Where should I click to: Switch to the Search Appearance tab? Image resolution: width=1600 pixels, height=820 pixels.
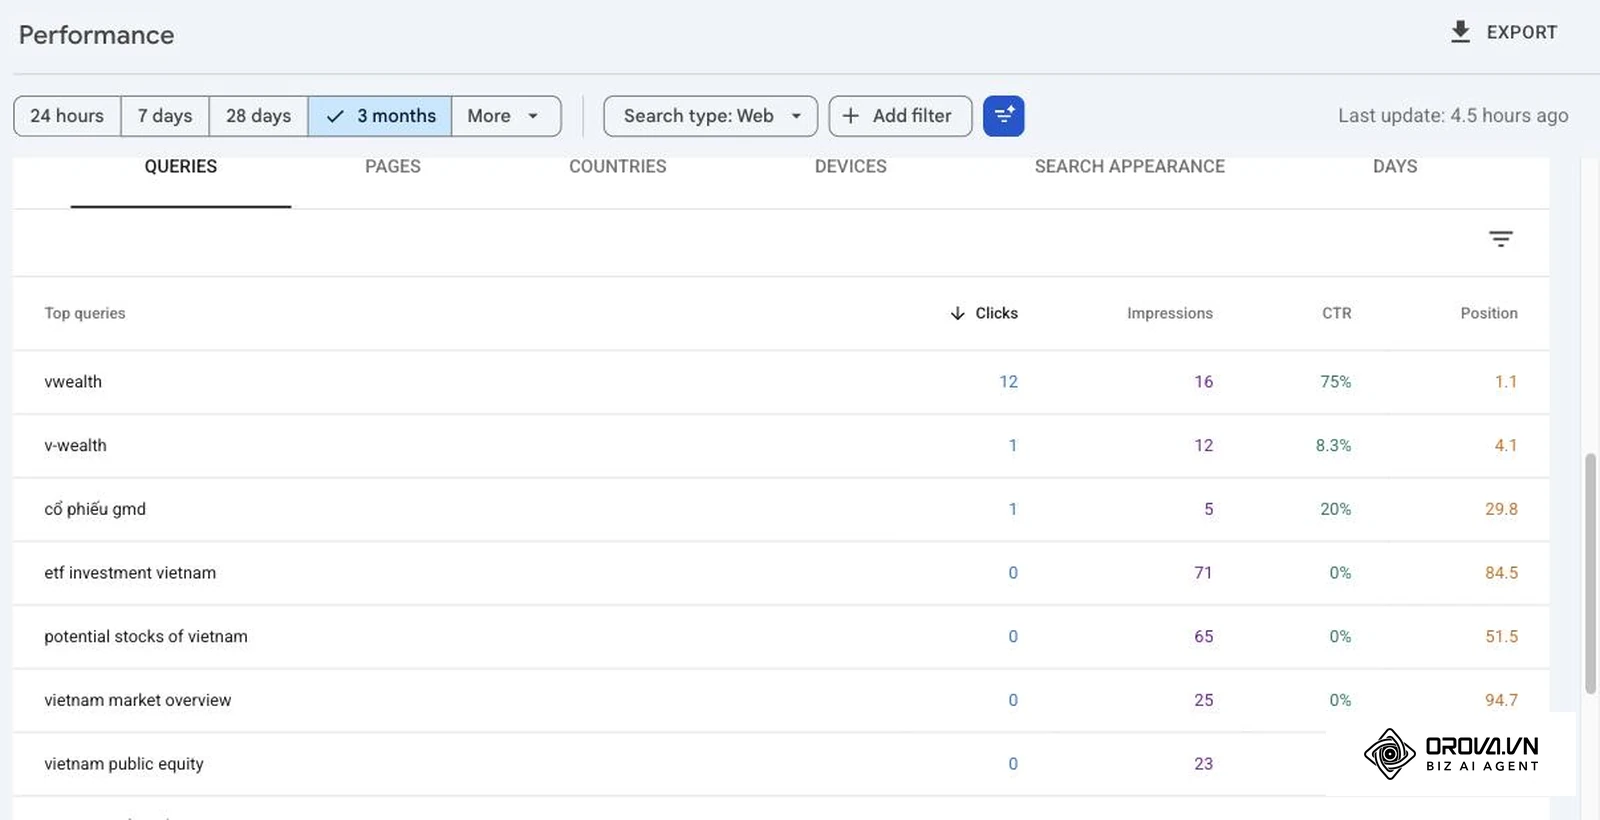pos(1130,167)
